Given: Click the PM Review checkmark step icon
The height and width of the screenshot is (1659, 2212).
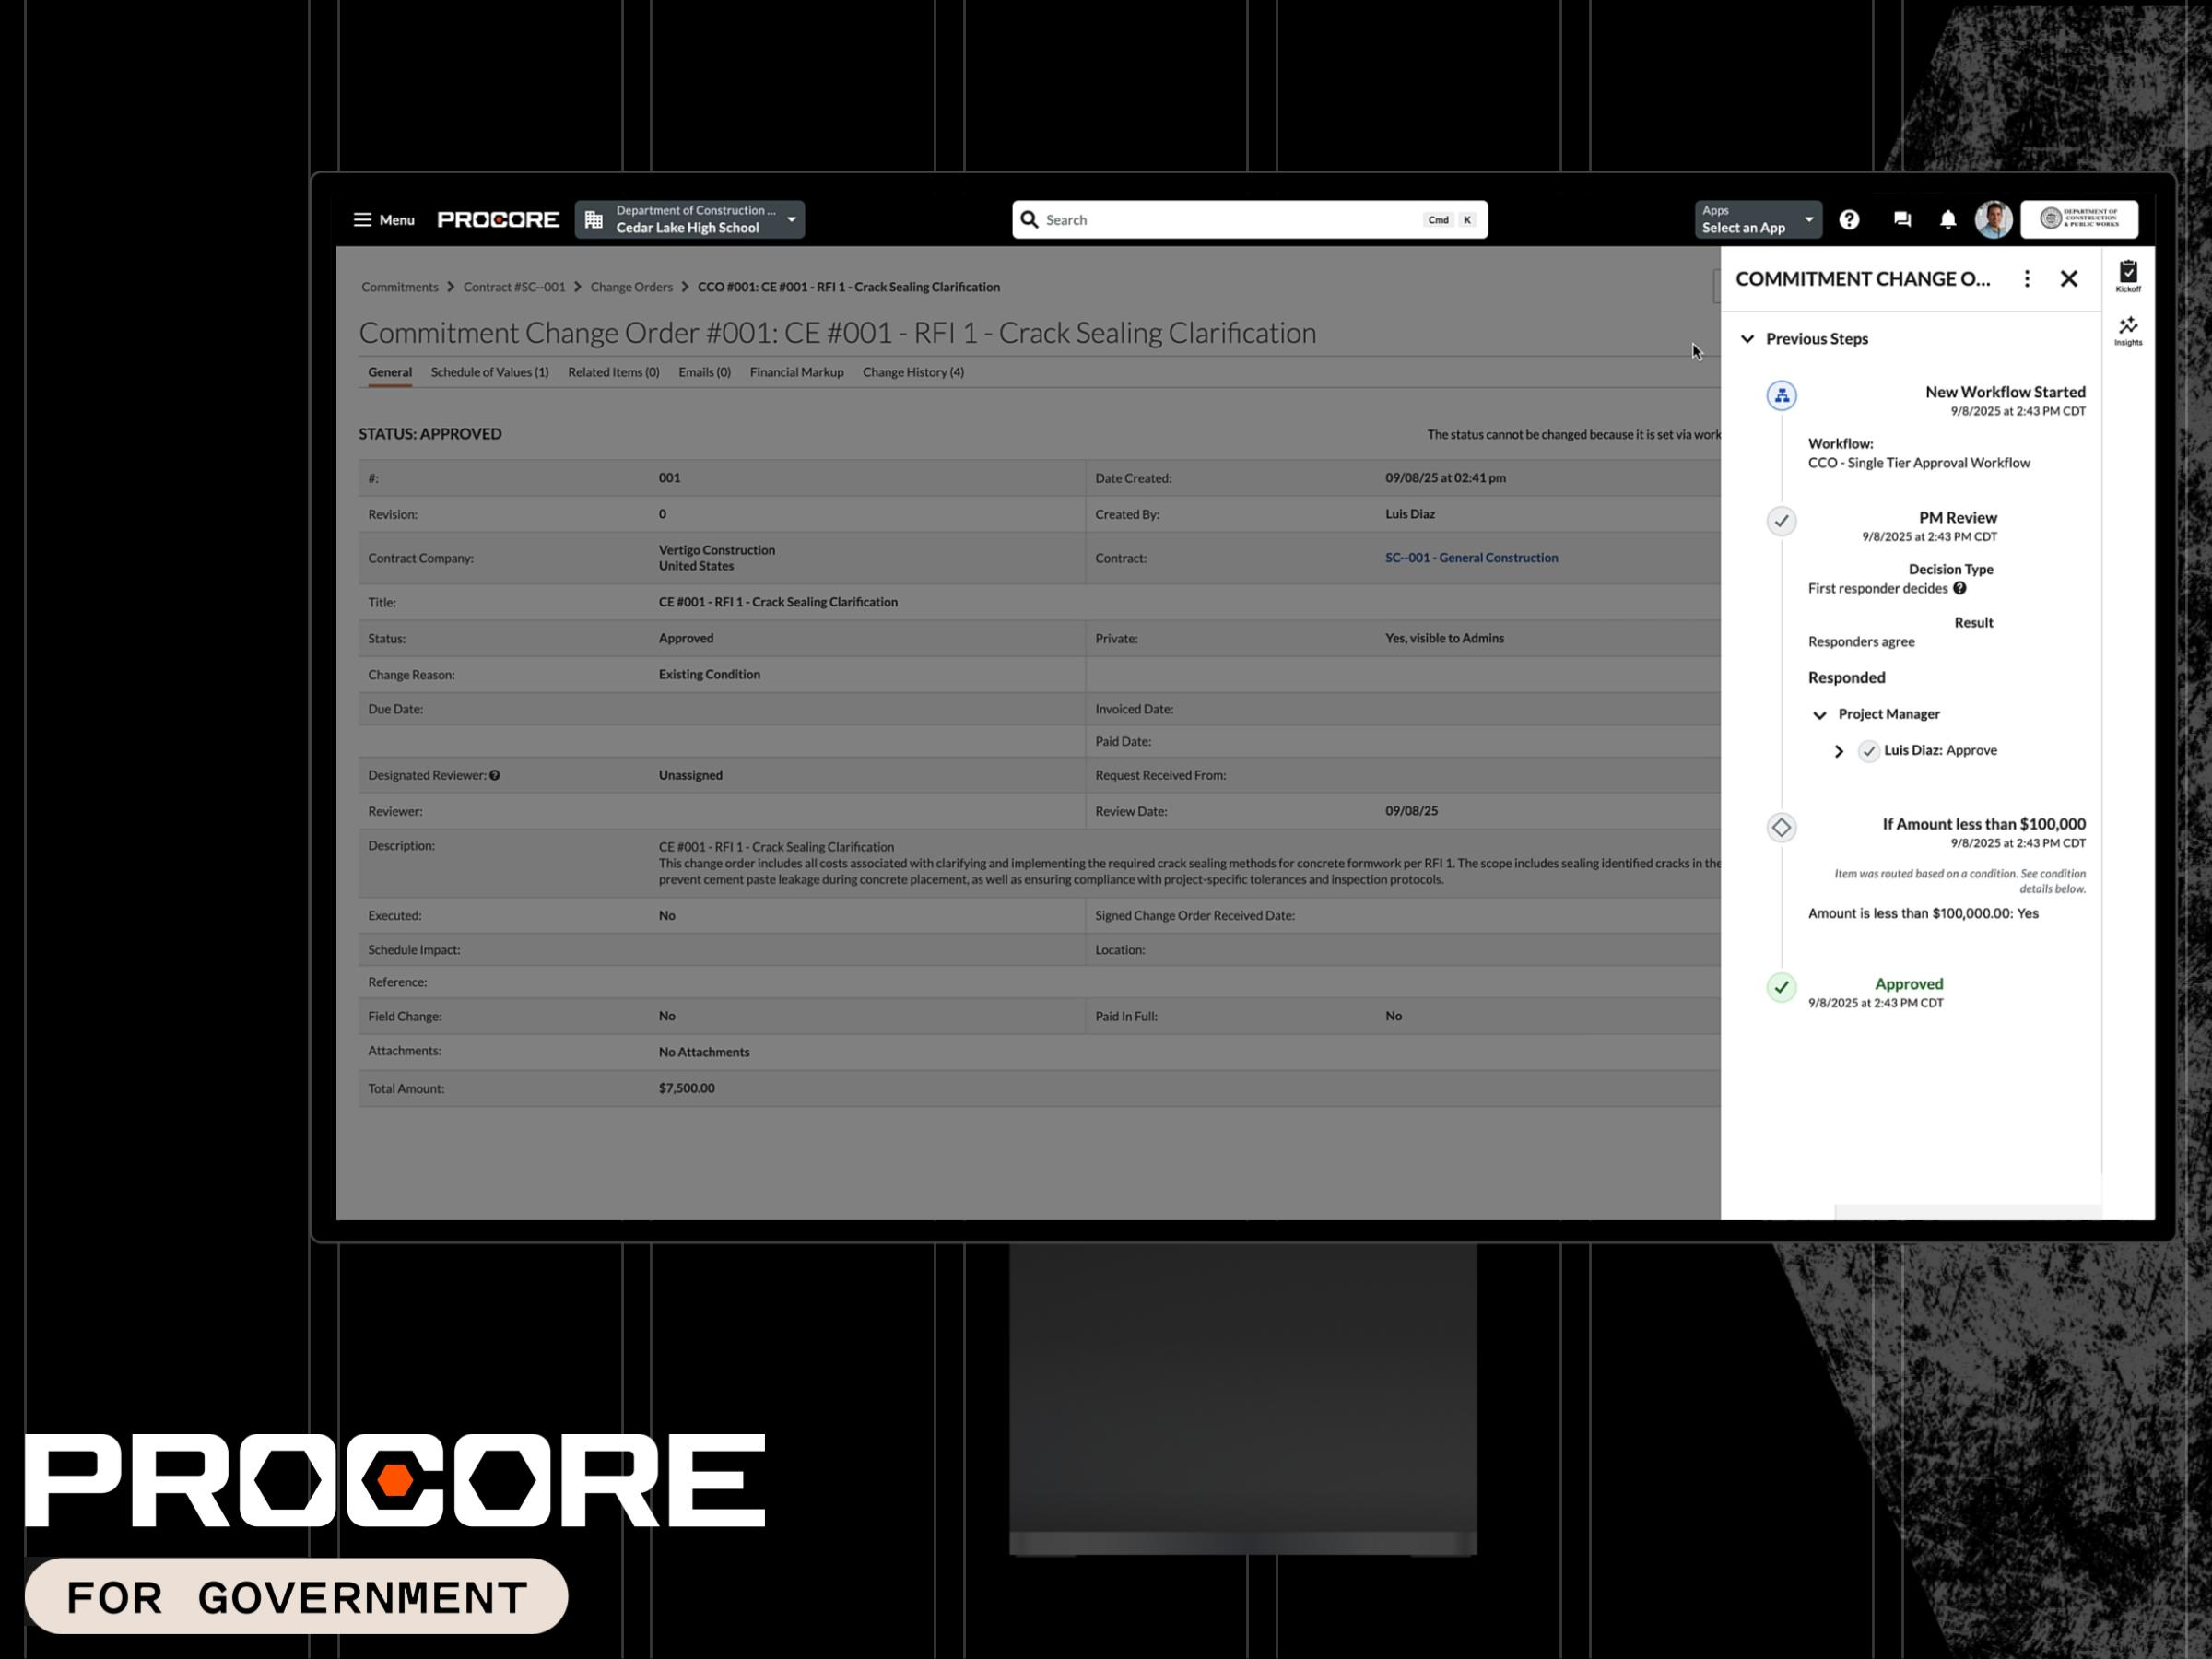Looking at the screenshot, I should point(1781,521).
